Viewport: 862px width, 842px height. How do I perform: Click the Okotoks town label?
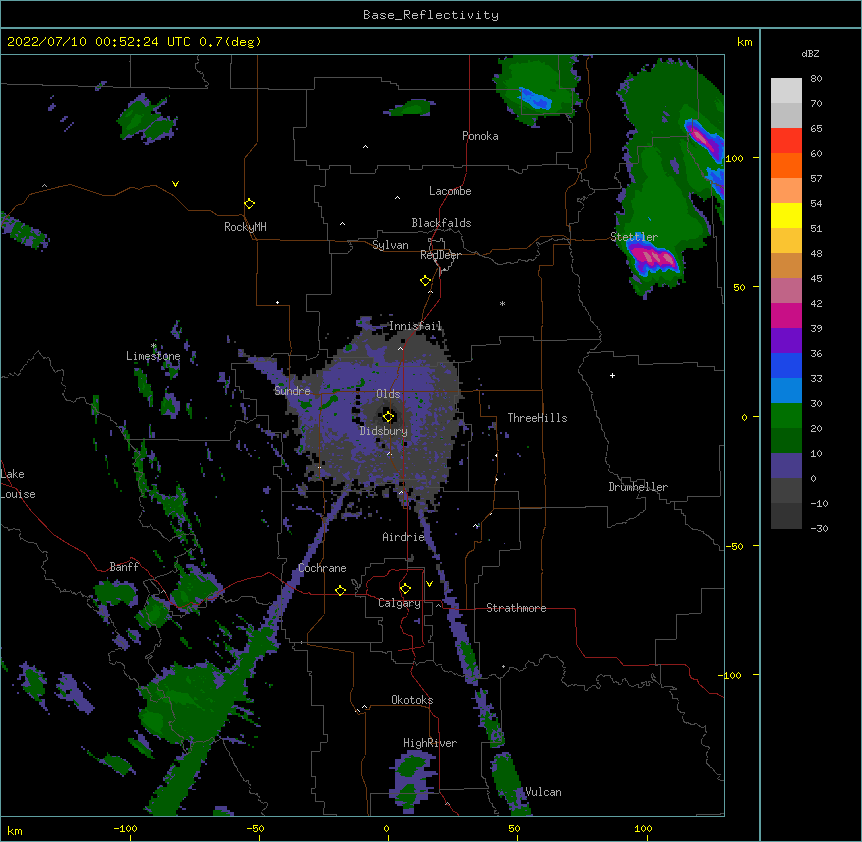coord(412,700)
